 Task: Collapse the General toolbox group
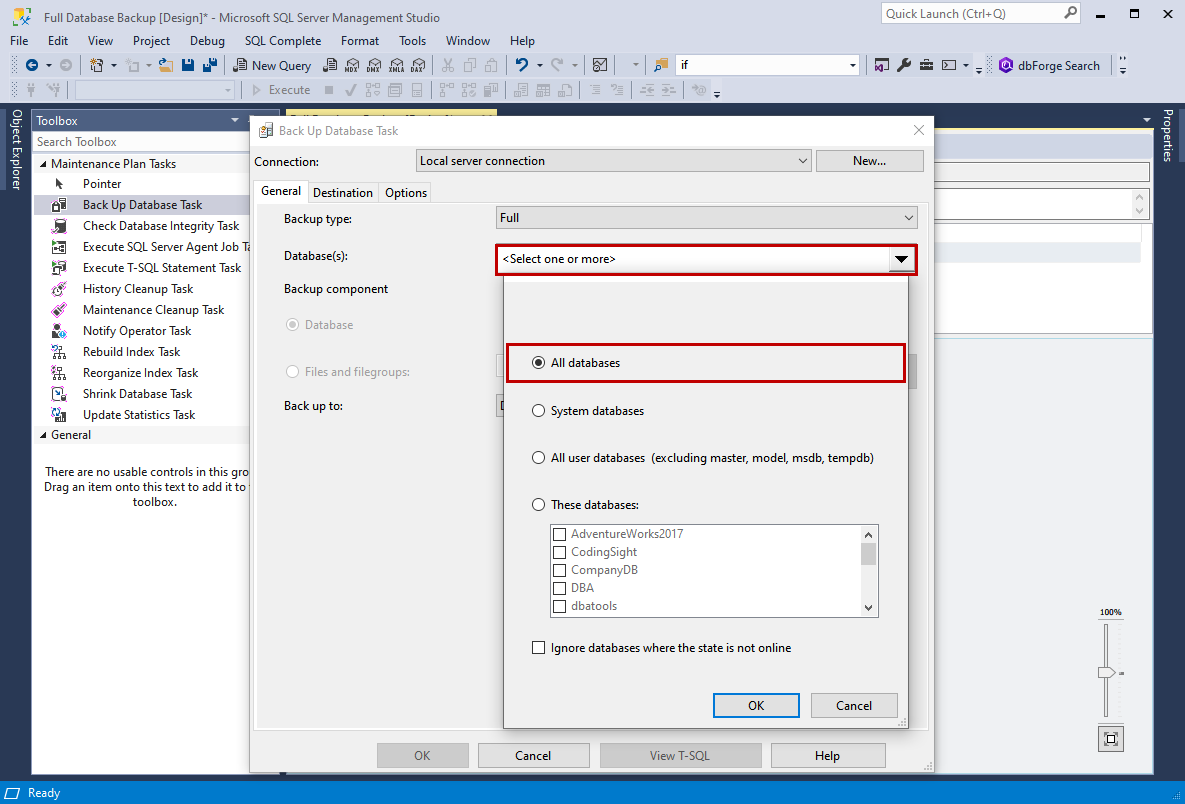[43, 435]
